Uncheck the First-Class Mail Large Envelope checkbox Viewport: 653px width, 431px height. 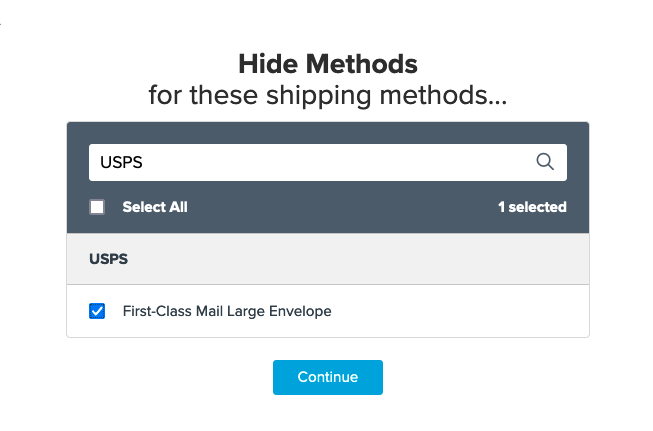97,311
